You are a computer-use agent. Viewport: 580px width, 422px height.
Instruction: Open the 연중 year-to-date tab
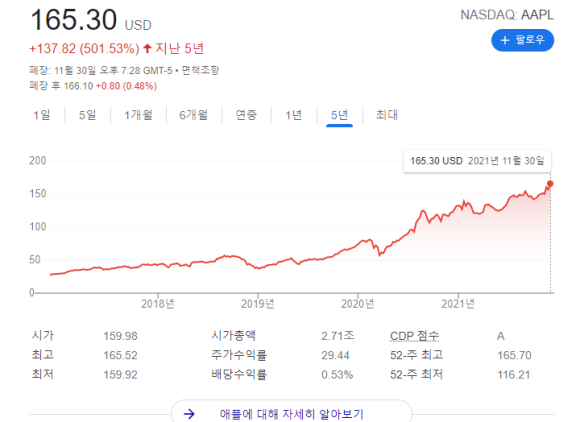pyautogui.click(x=246, y=115)
